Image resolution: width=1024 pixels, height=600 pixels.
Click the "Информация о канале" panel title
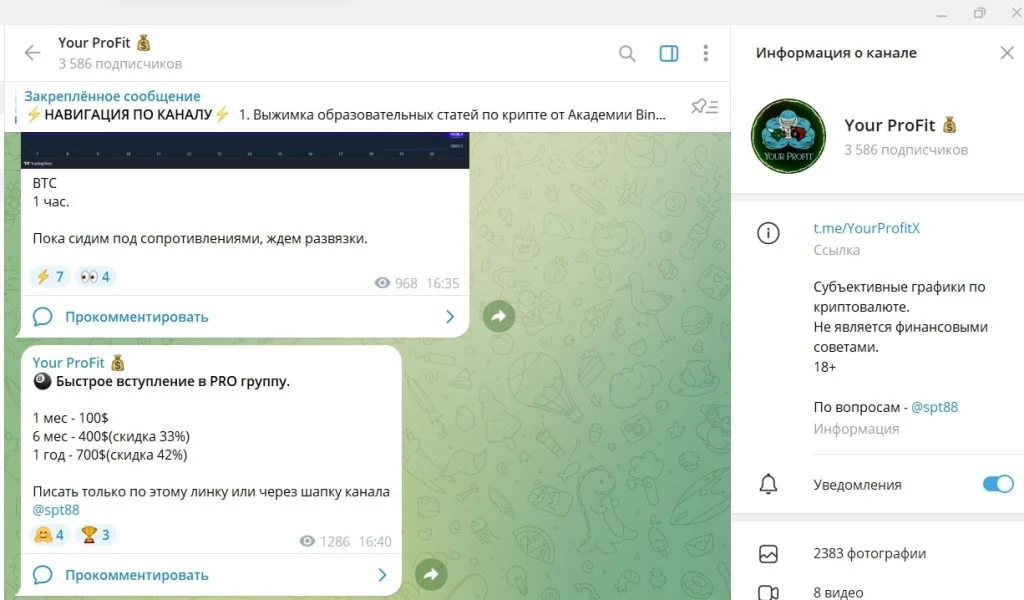point(836,53)
